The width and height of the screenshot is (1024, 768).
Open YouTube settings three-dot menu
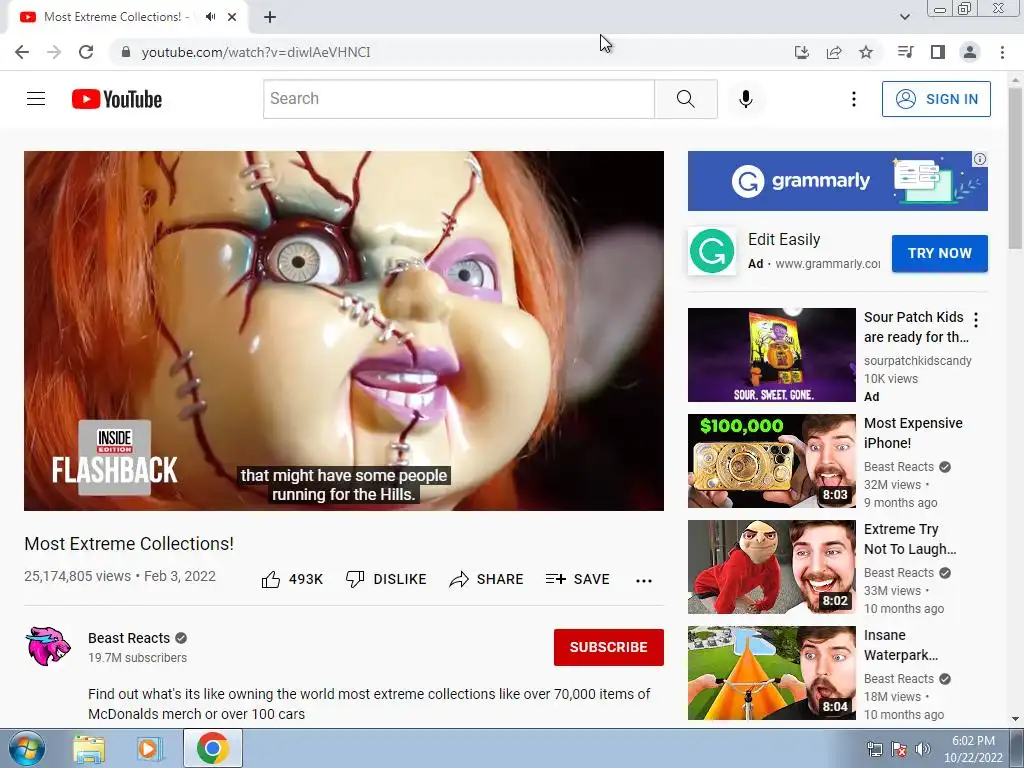pyautogui.click(x=854, y=99)
